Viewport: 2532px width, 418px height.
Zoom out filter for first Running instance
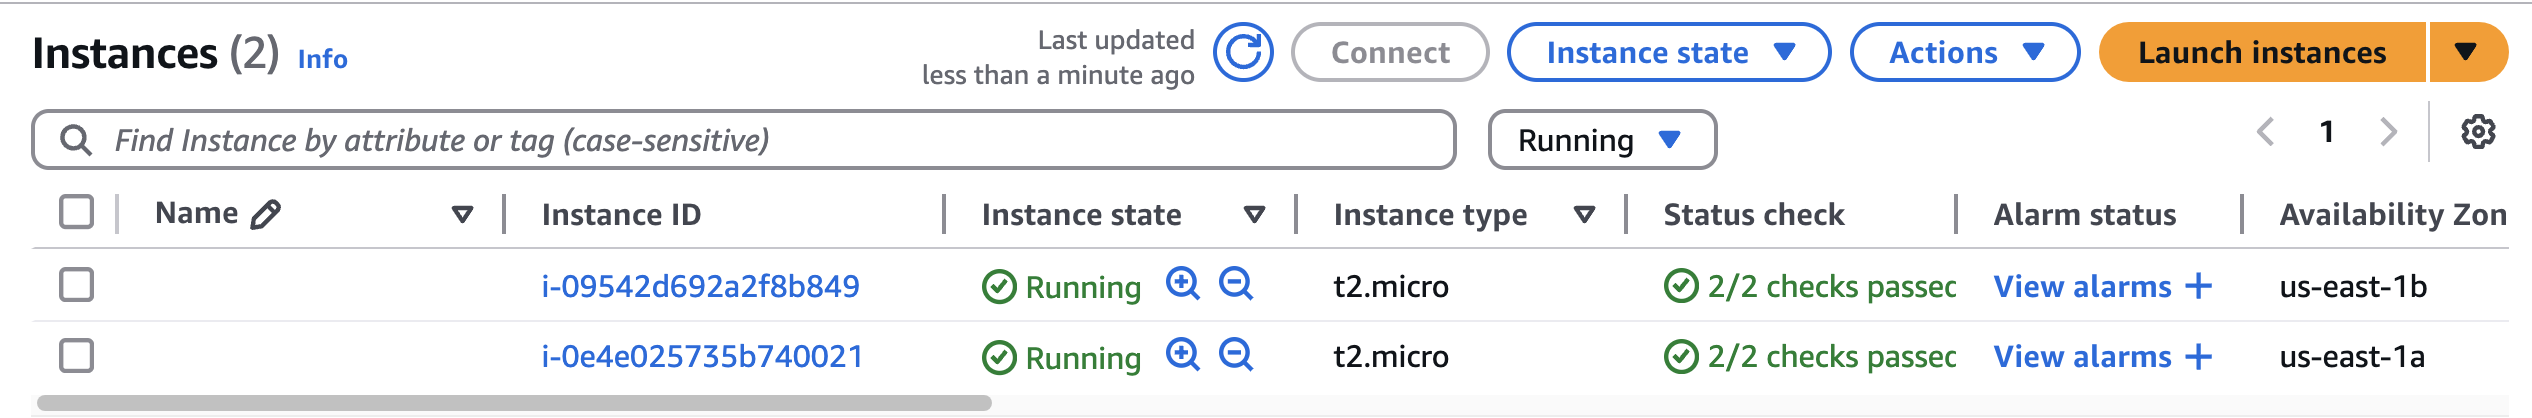1236,284
